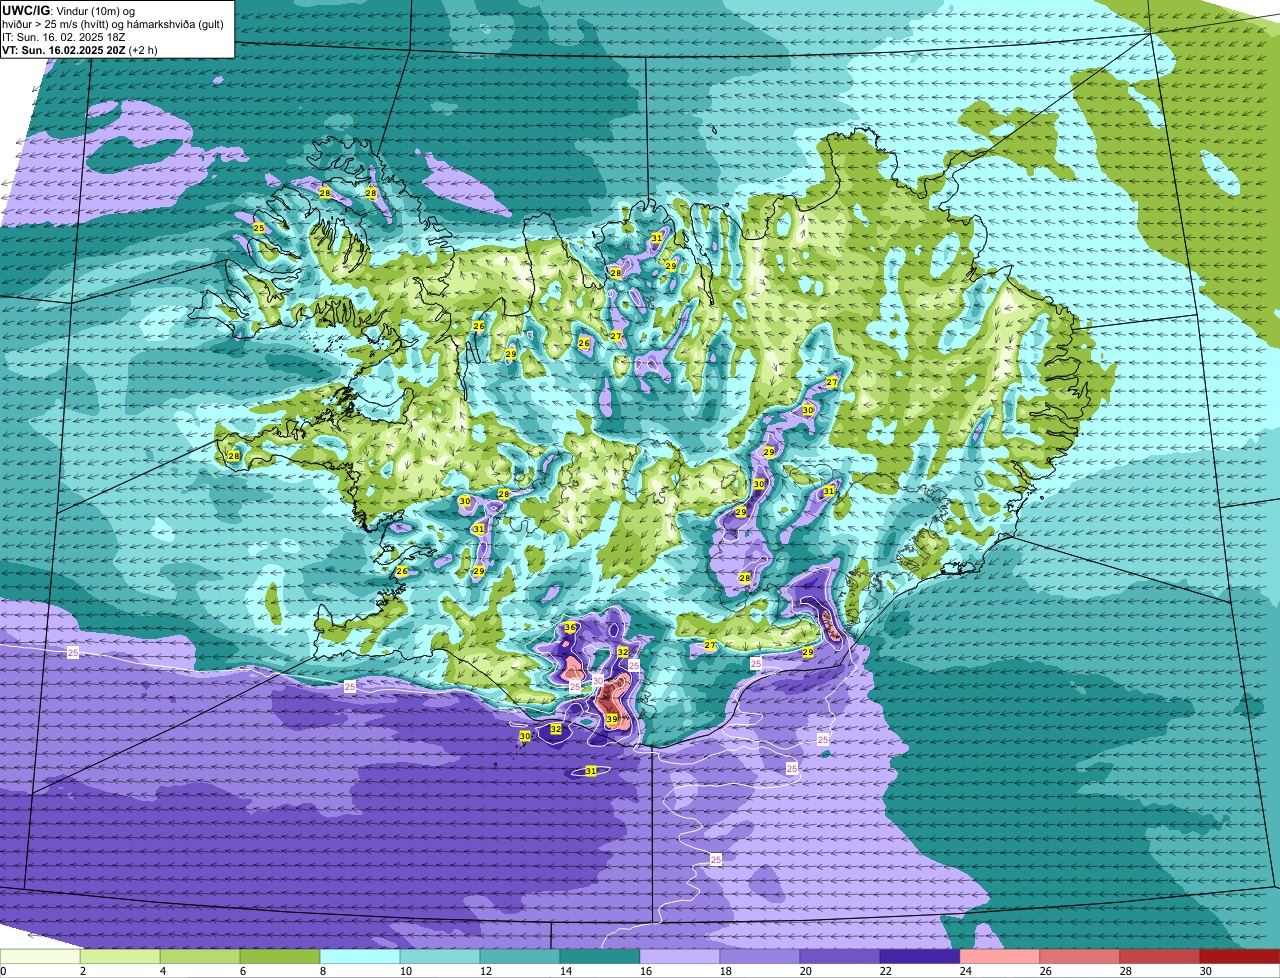Click the legend tick label "28"
The height and width of the screenshot is (978, 1280).
pos(1126,971)
